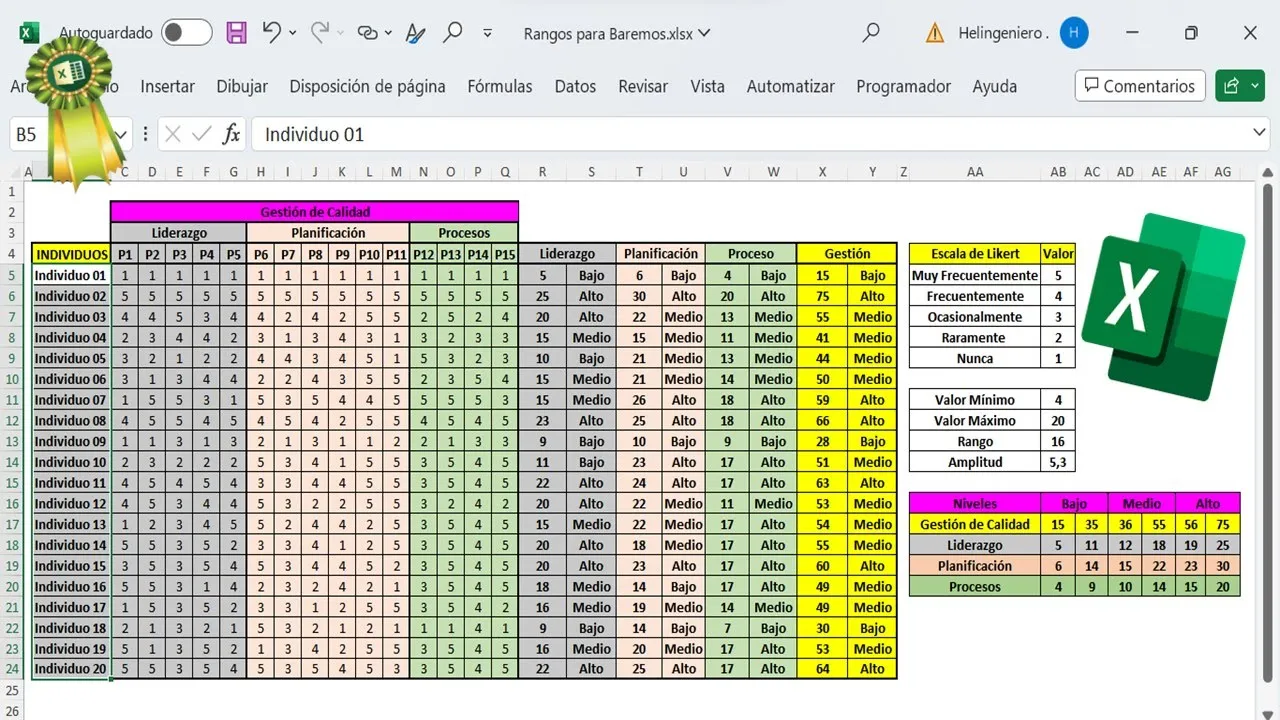Click the Save floppy disk icon
Image resolution: width=1280 pixels, height=720 pixels.
[237, 33]
